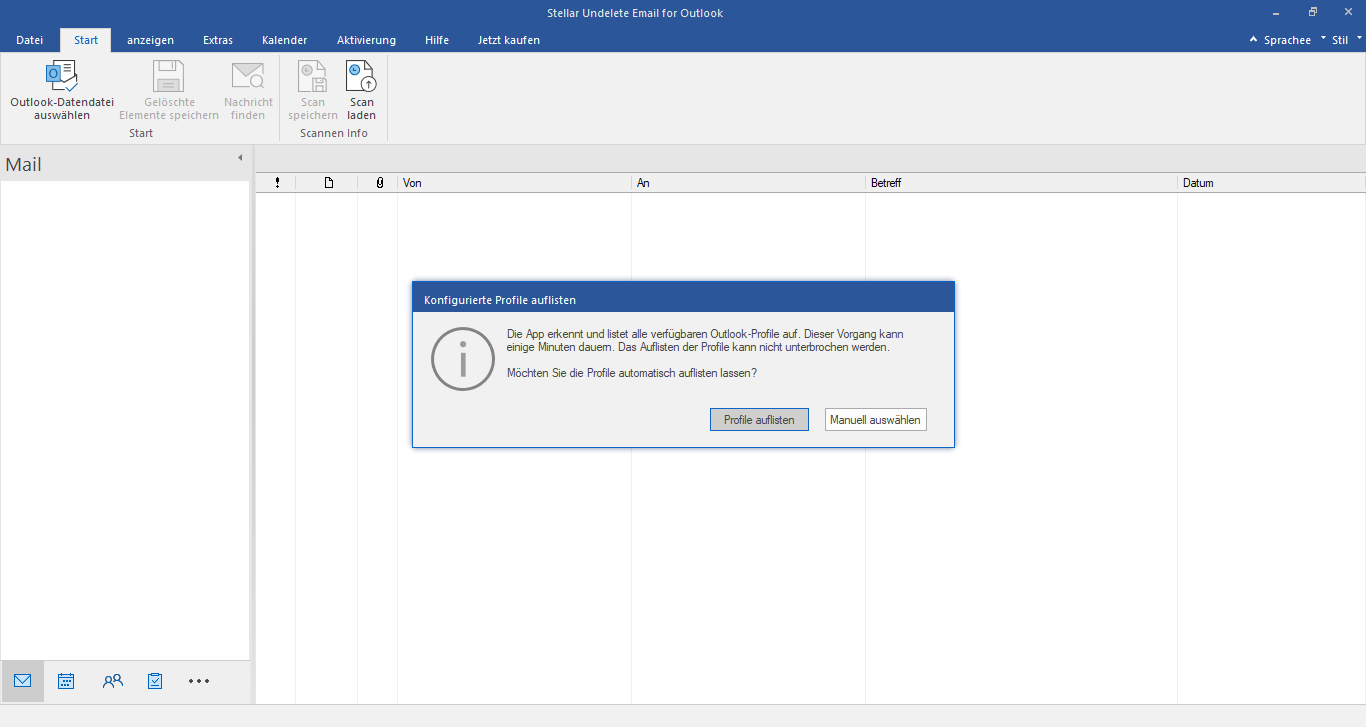Viewport: 1366px width, 727px height.
Task: Open the tasks clipboard icon
Action: (x=155, y=681)
